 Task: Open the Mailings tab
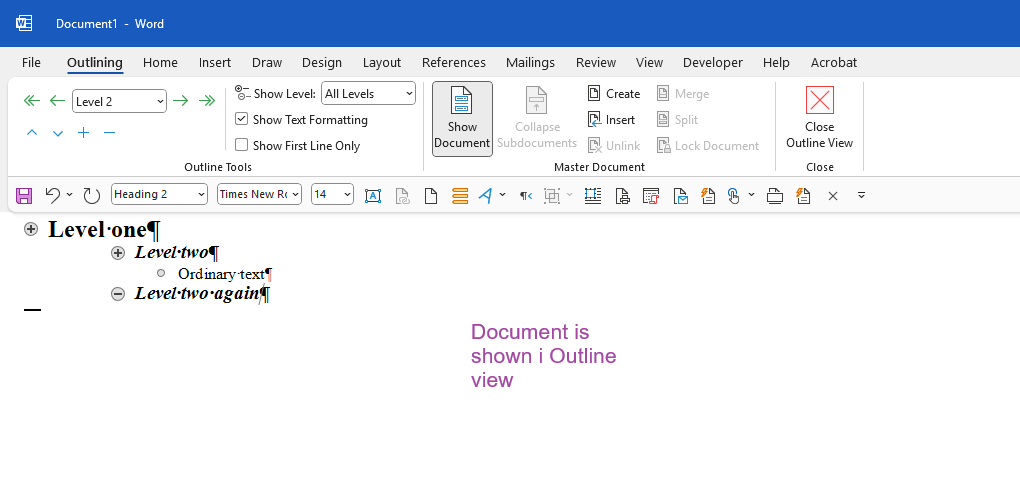tap(530, 62)
